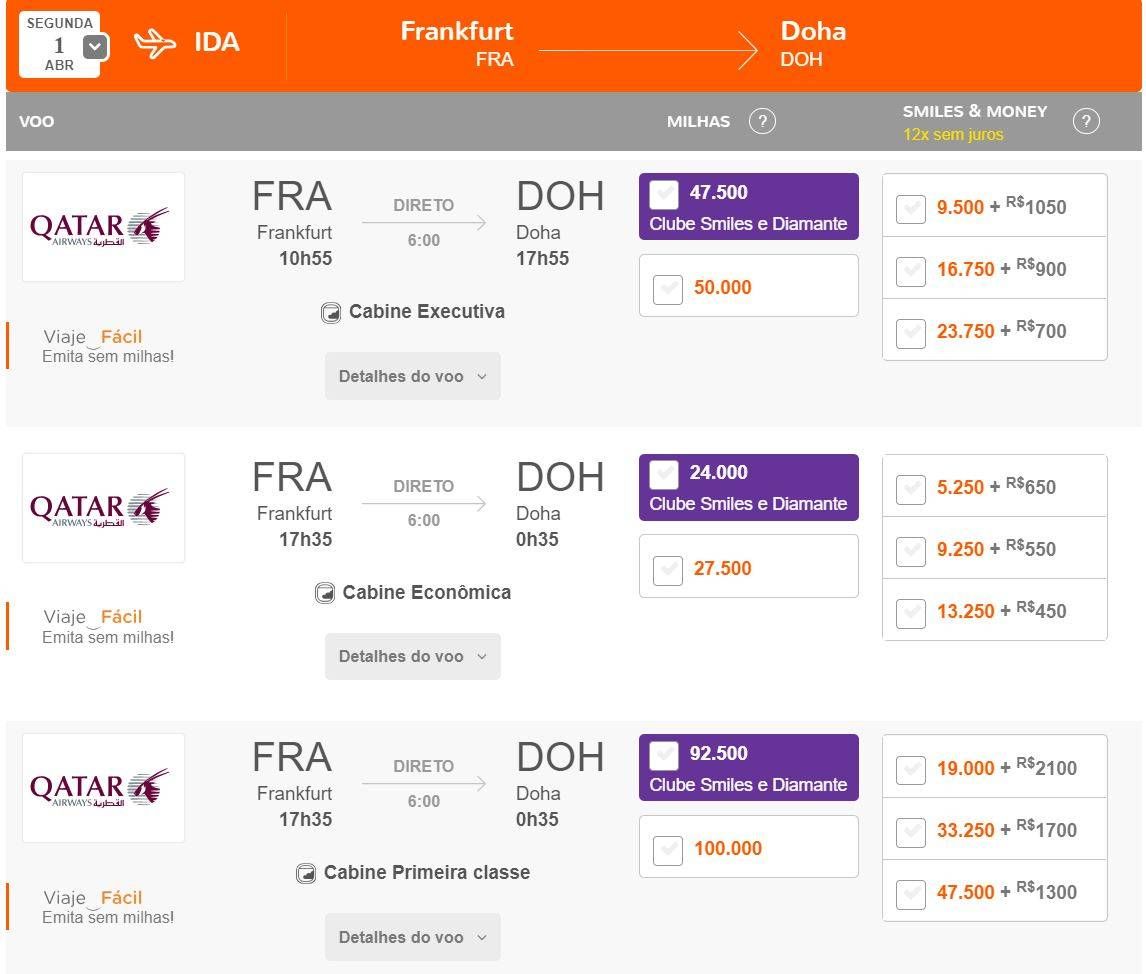Select the 50.000 miles fare checkbox
This screenshot has height=974, width=1146.
click(x=667, y=289)
